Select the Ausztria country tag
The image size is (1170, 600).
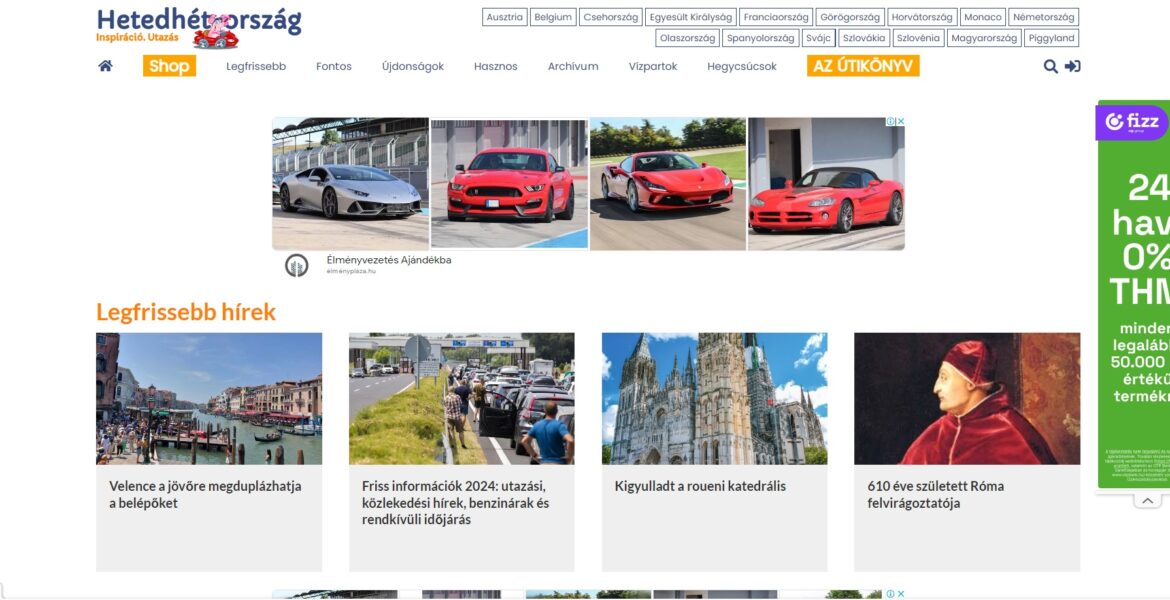click(504, 17)
